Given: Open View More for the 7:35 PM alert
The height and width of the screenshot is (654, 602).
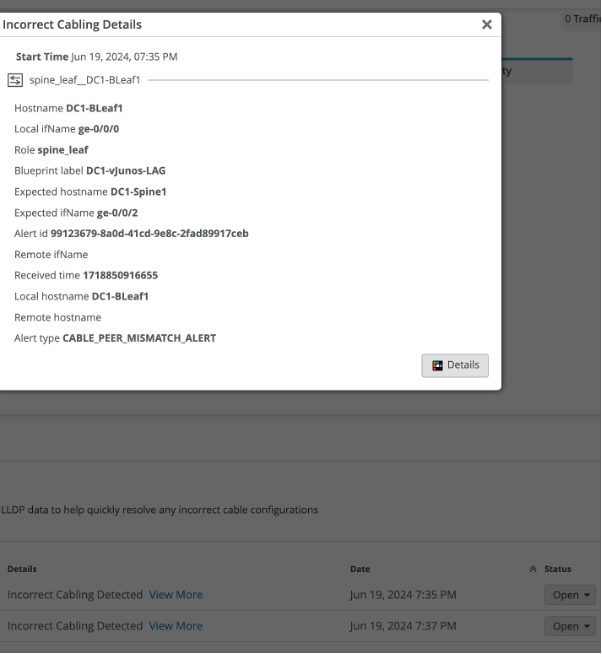Looking at the screenshot, I should 176,595.
